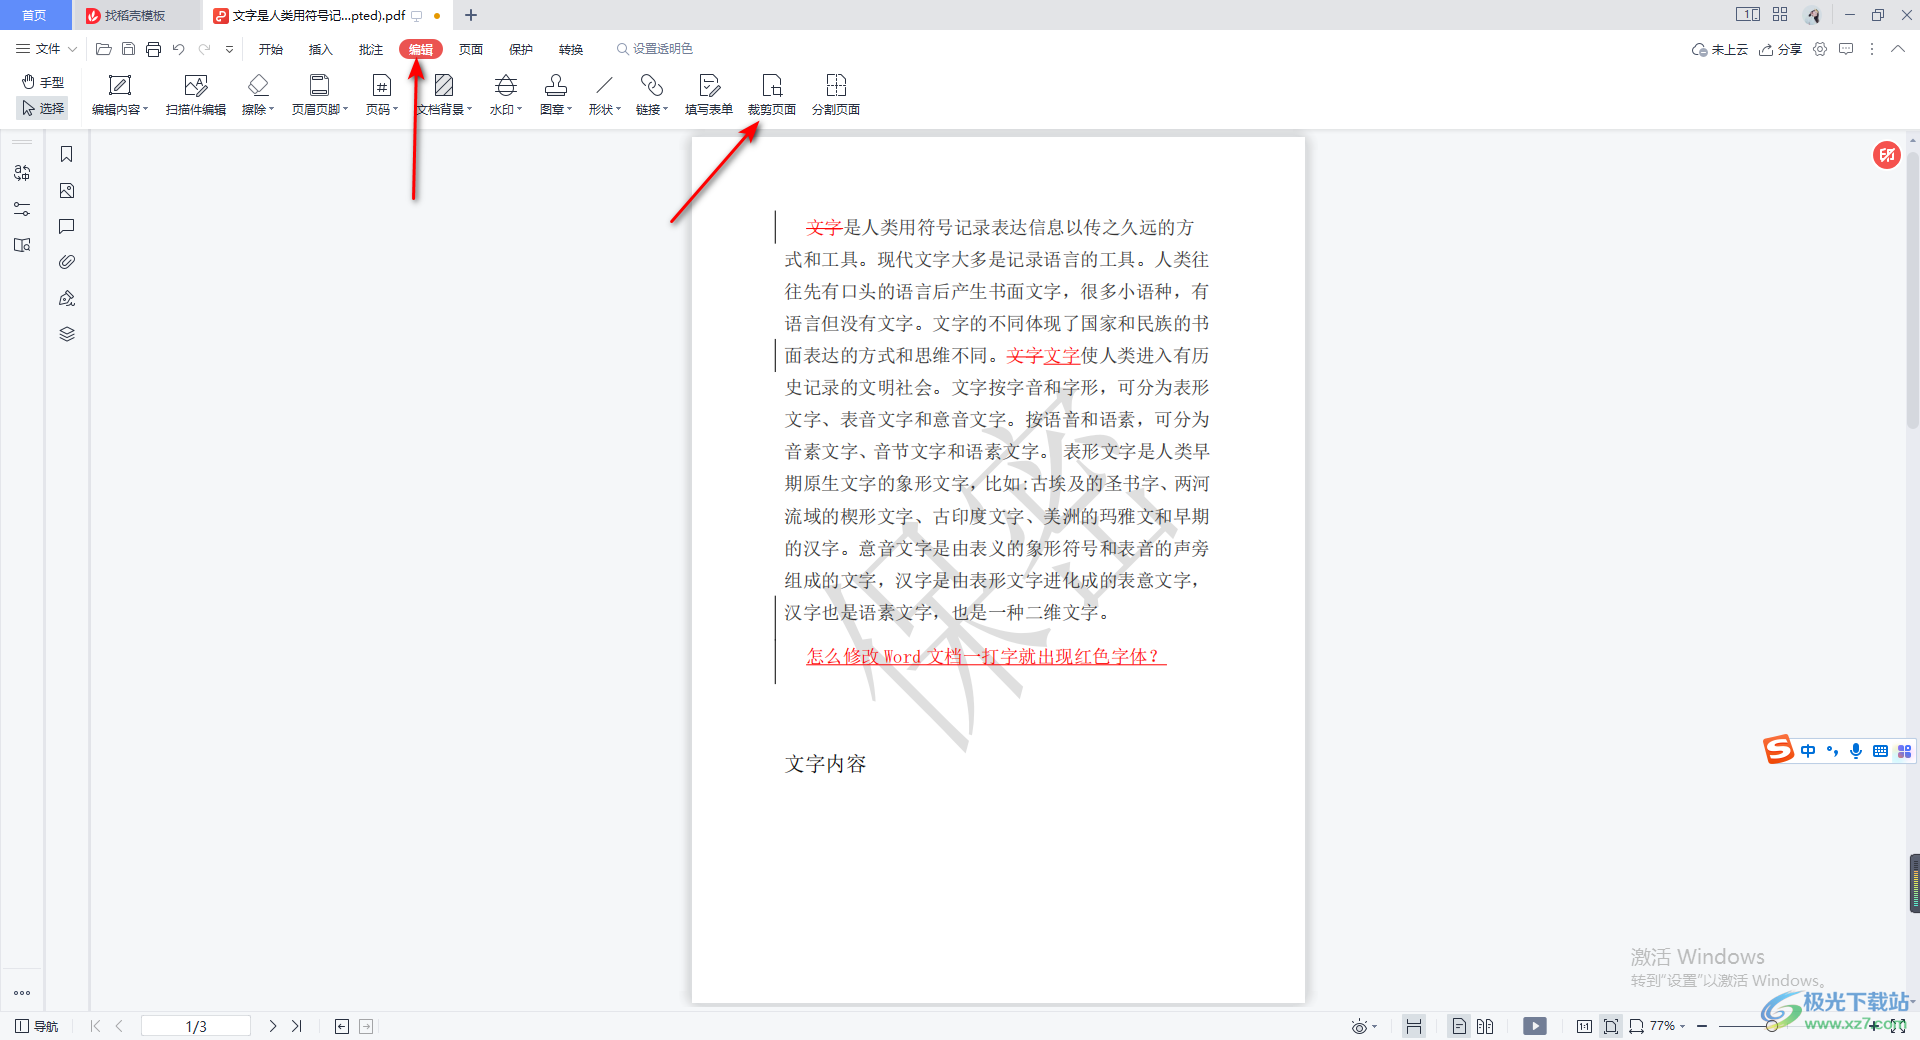Click the search box "设置透明色"

(655, 49)
